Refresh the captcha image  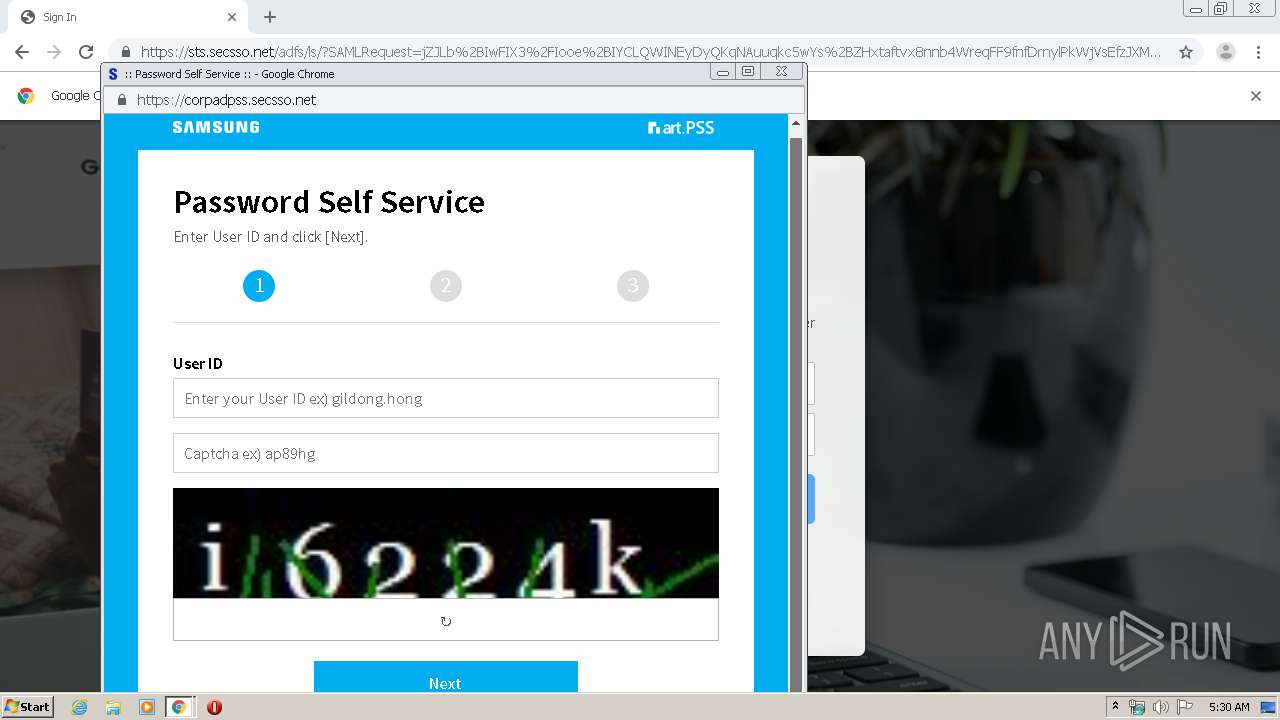[446, 621]
